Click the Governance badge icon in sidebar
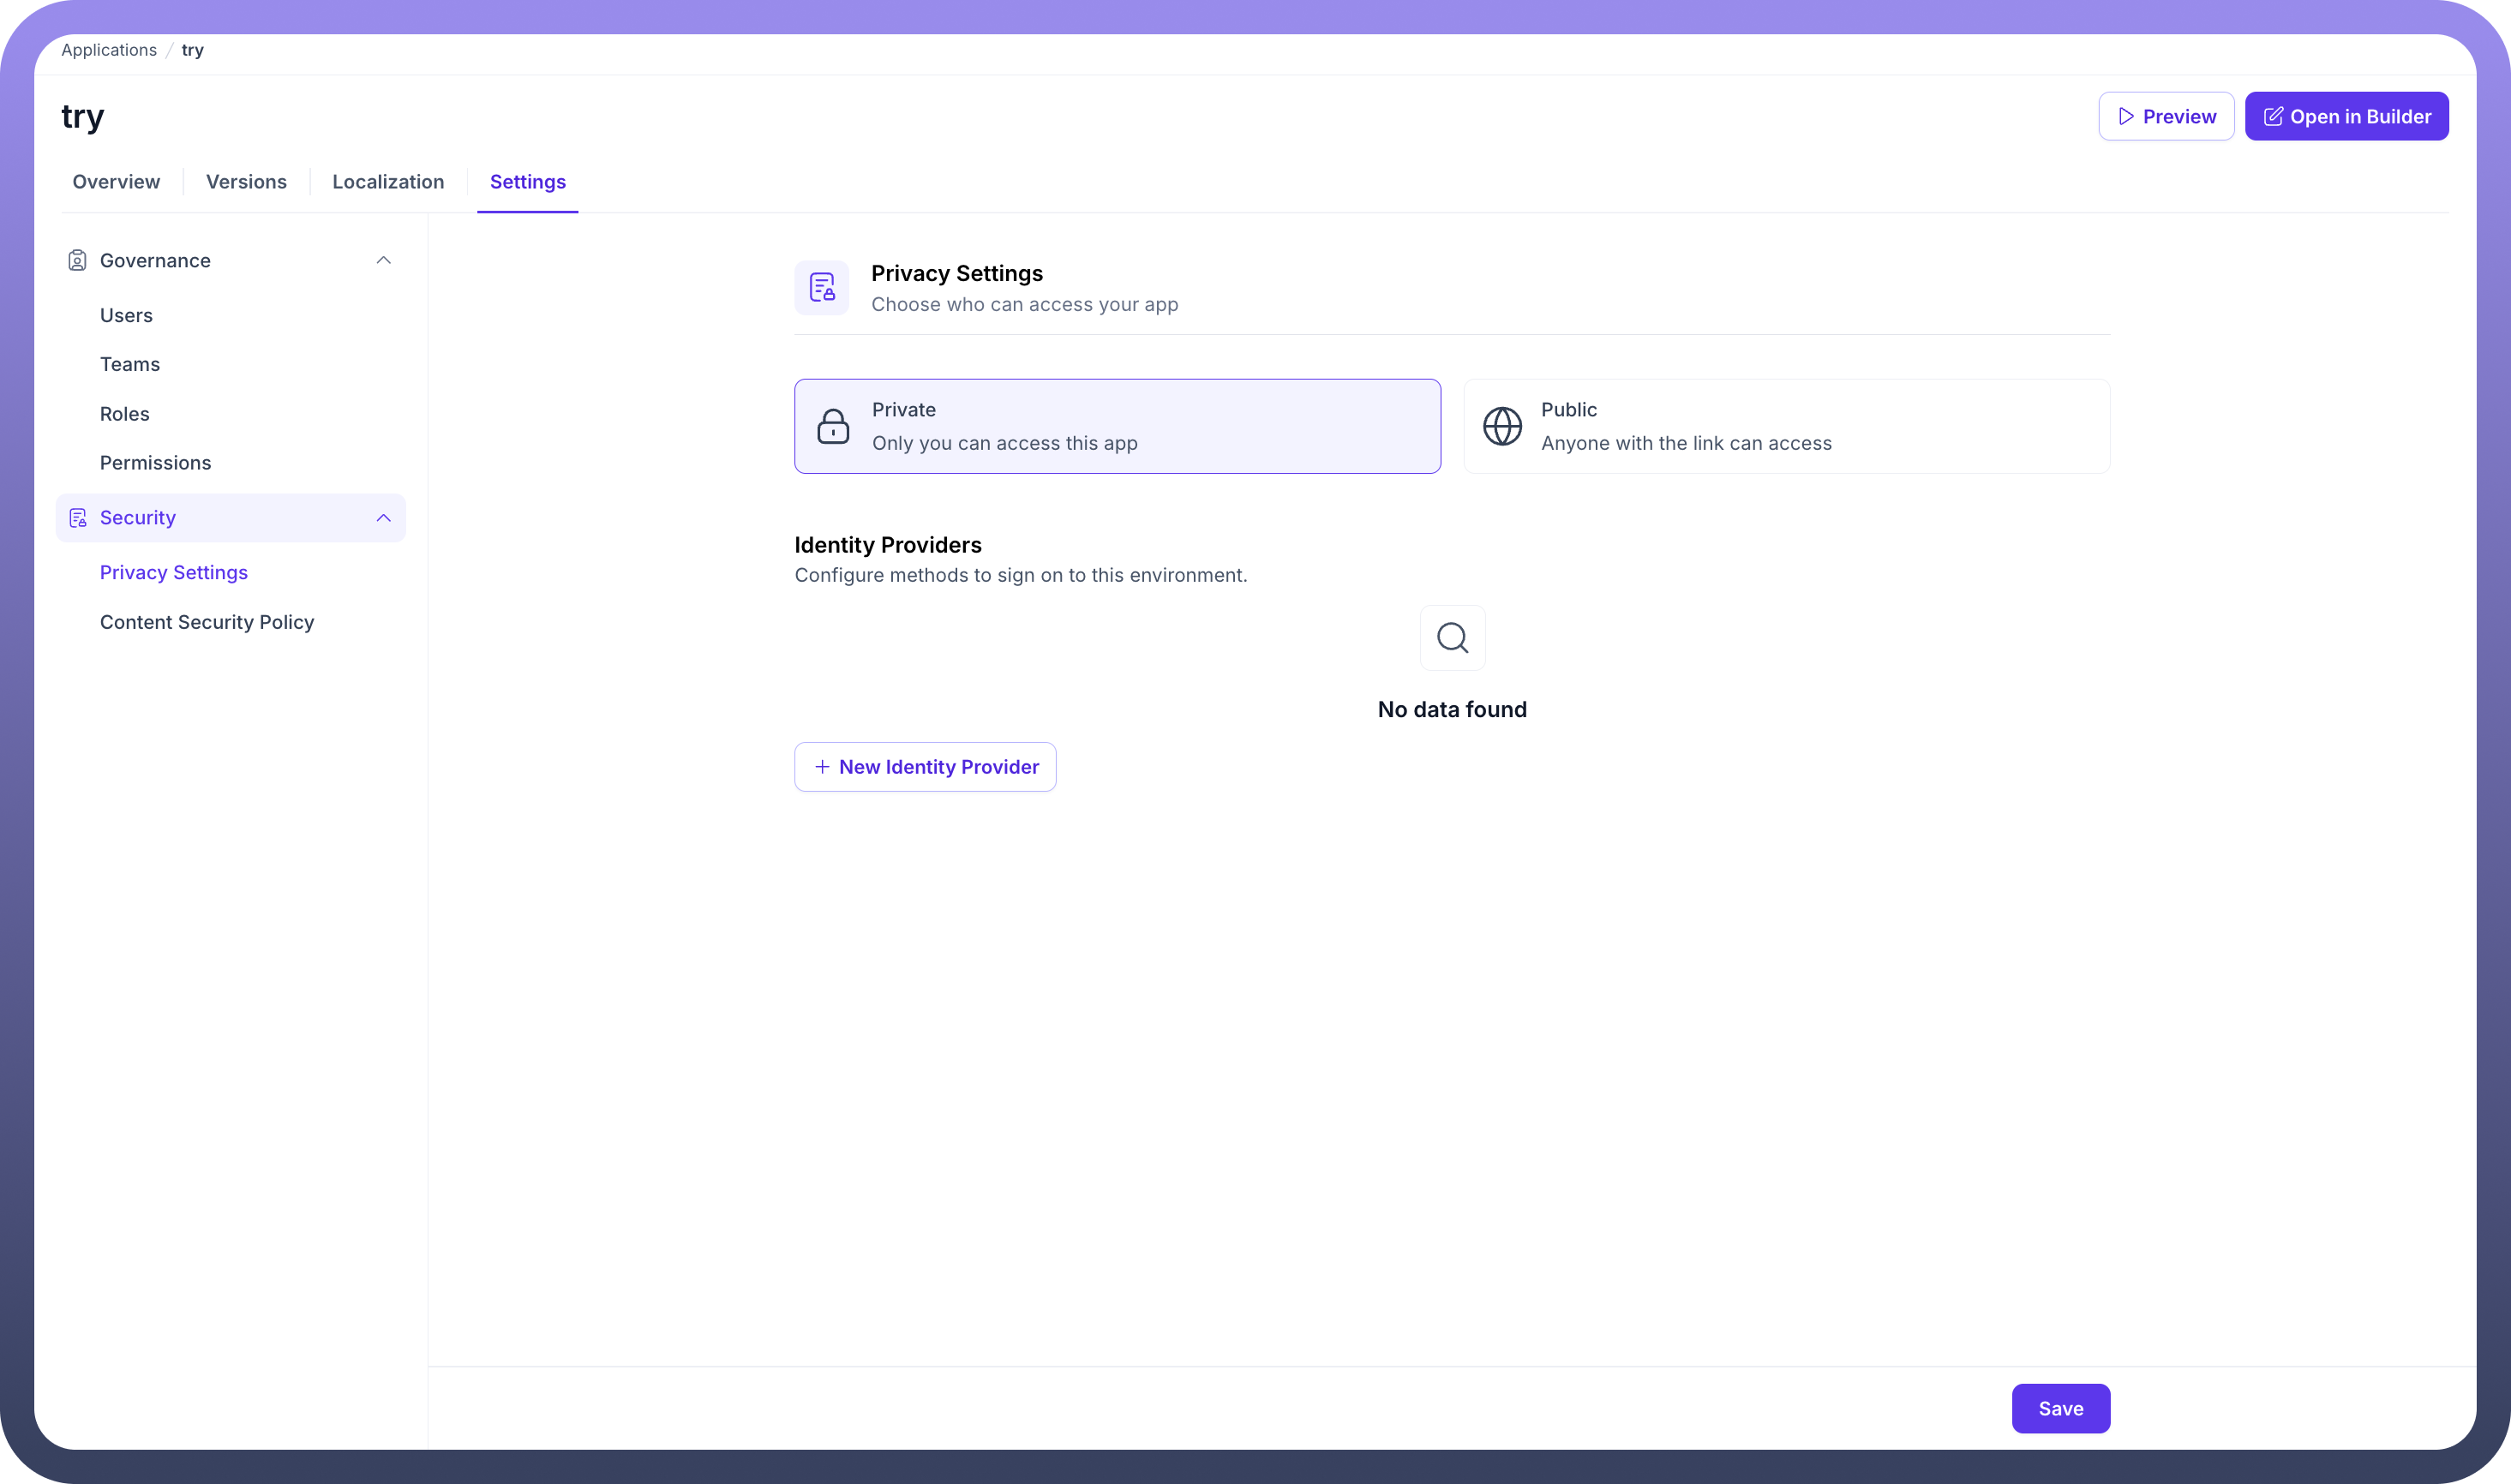Viewport: 2511px width, 1484px height. click(x=77, y=261)
